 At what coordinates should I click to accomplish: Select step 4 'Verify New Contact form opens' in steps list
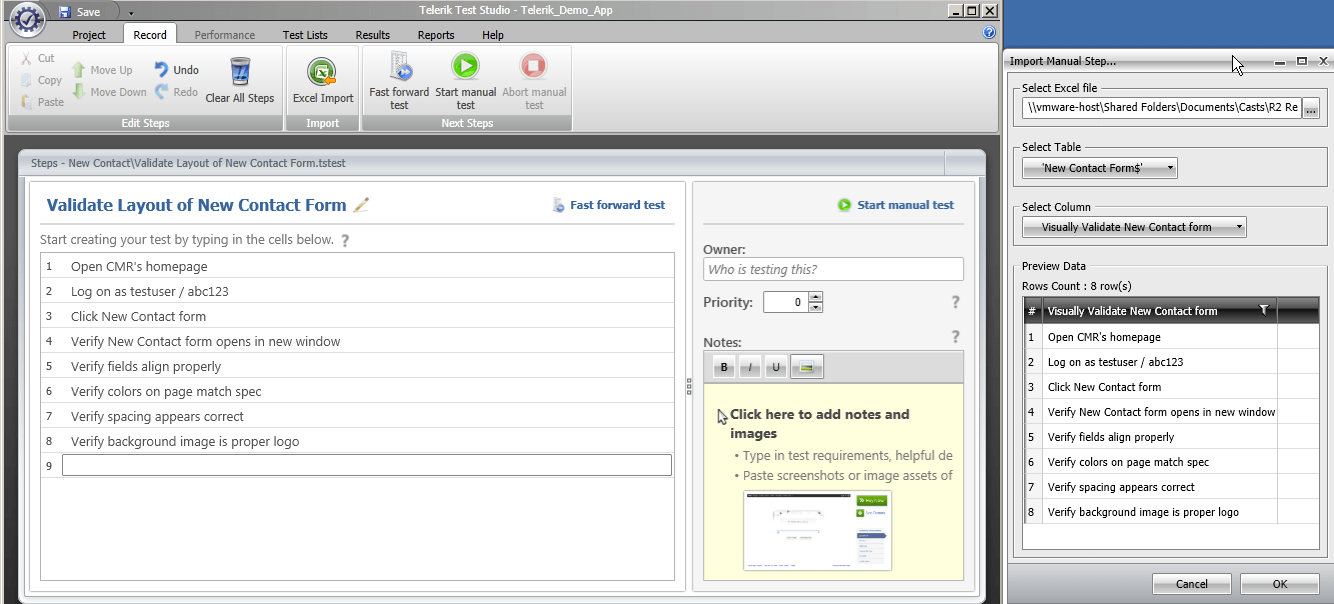pos(358,341)
